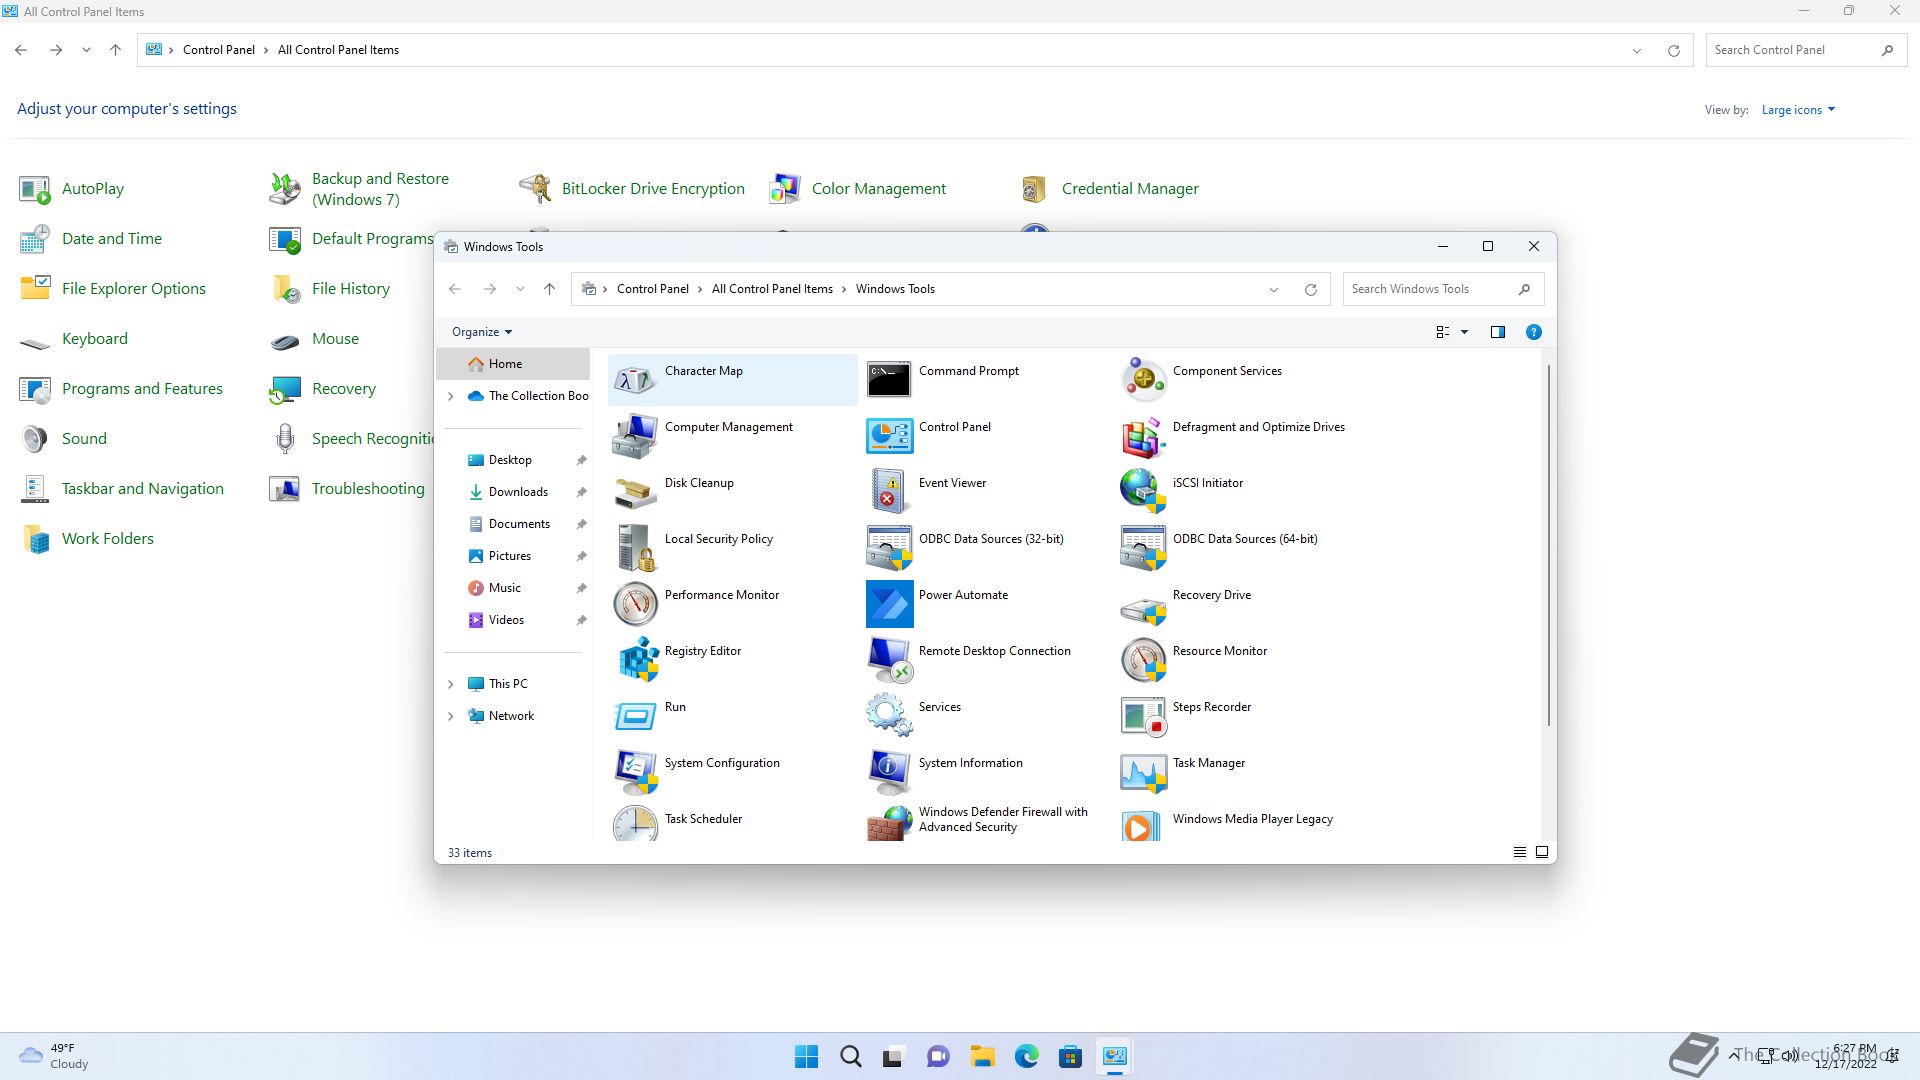Open Resource Monitor icon
Viewport: 1920px width, 1080px height.
1143,660
